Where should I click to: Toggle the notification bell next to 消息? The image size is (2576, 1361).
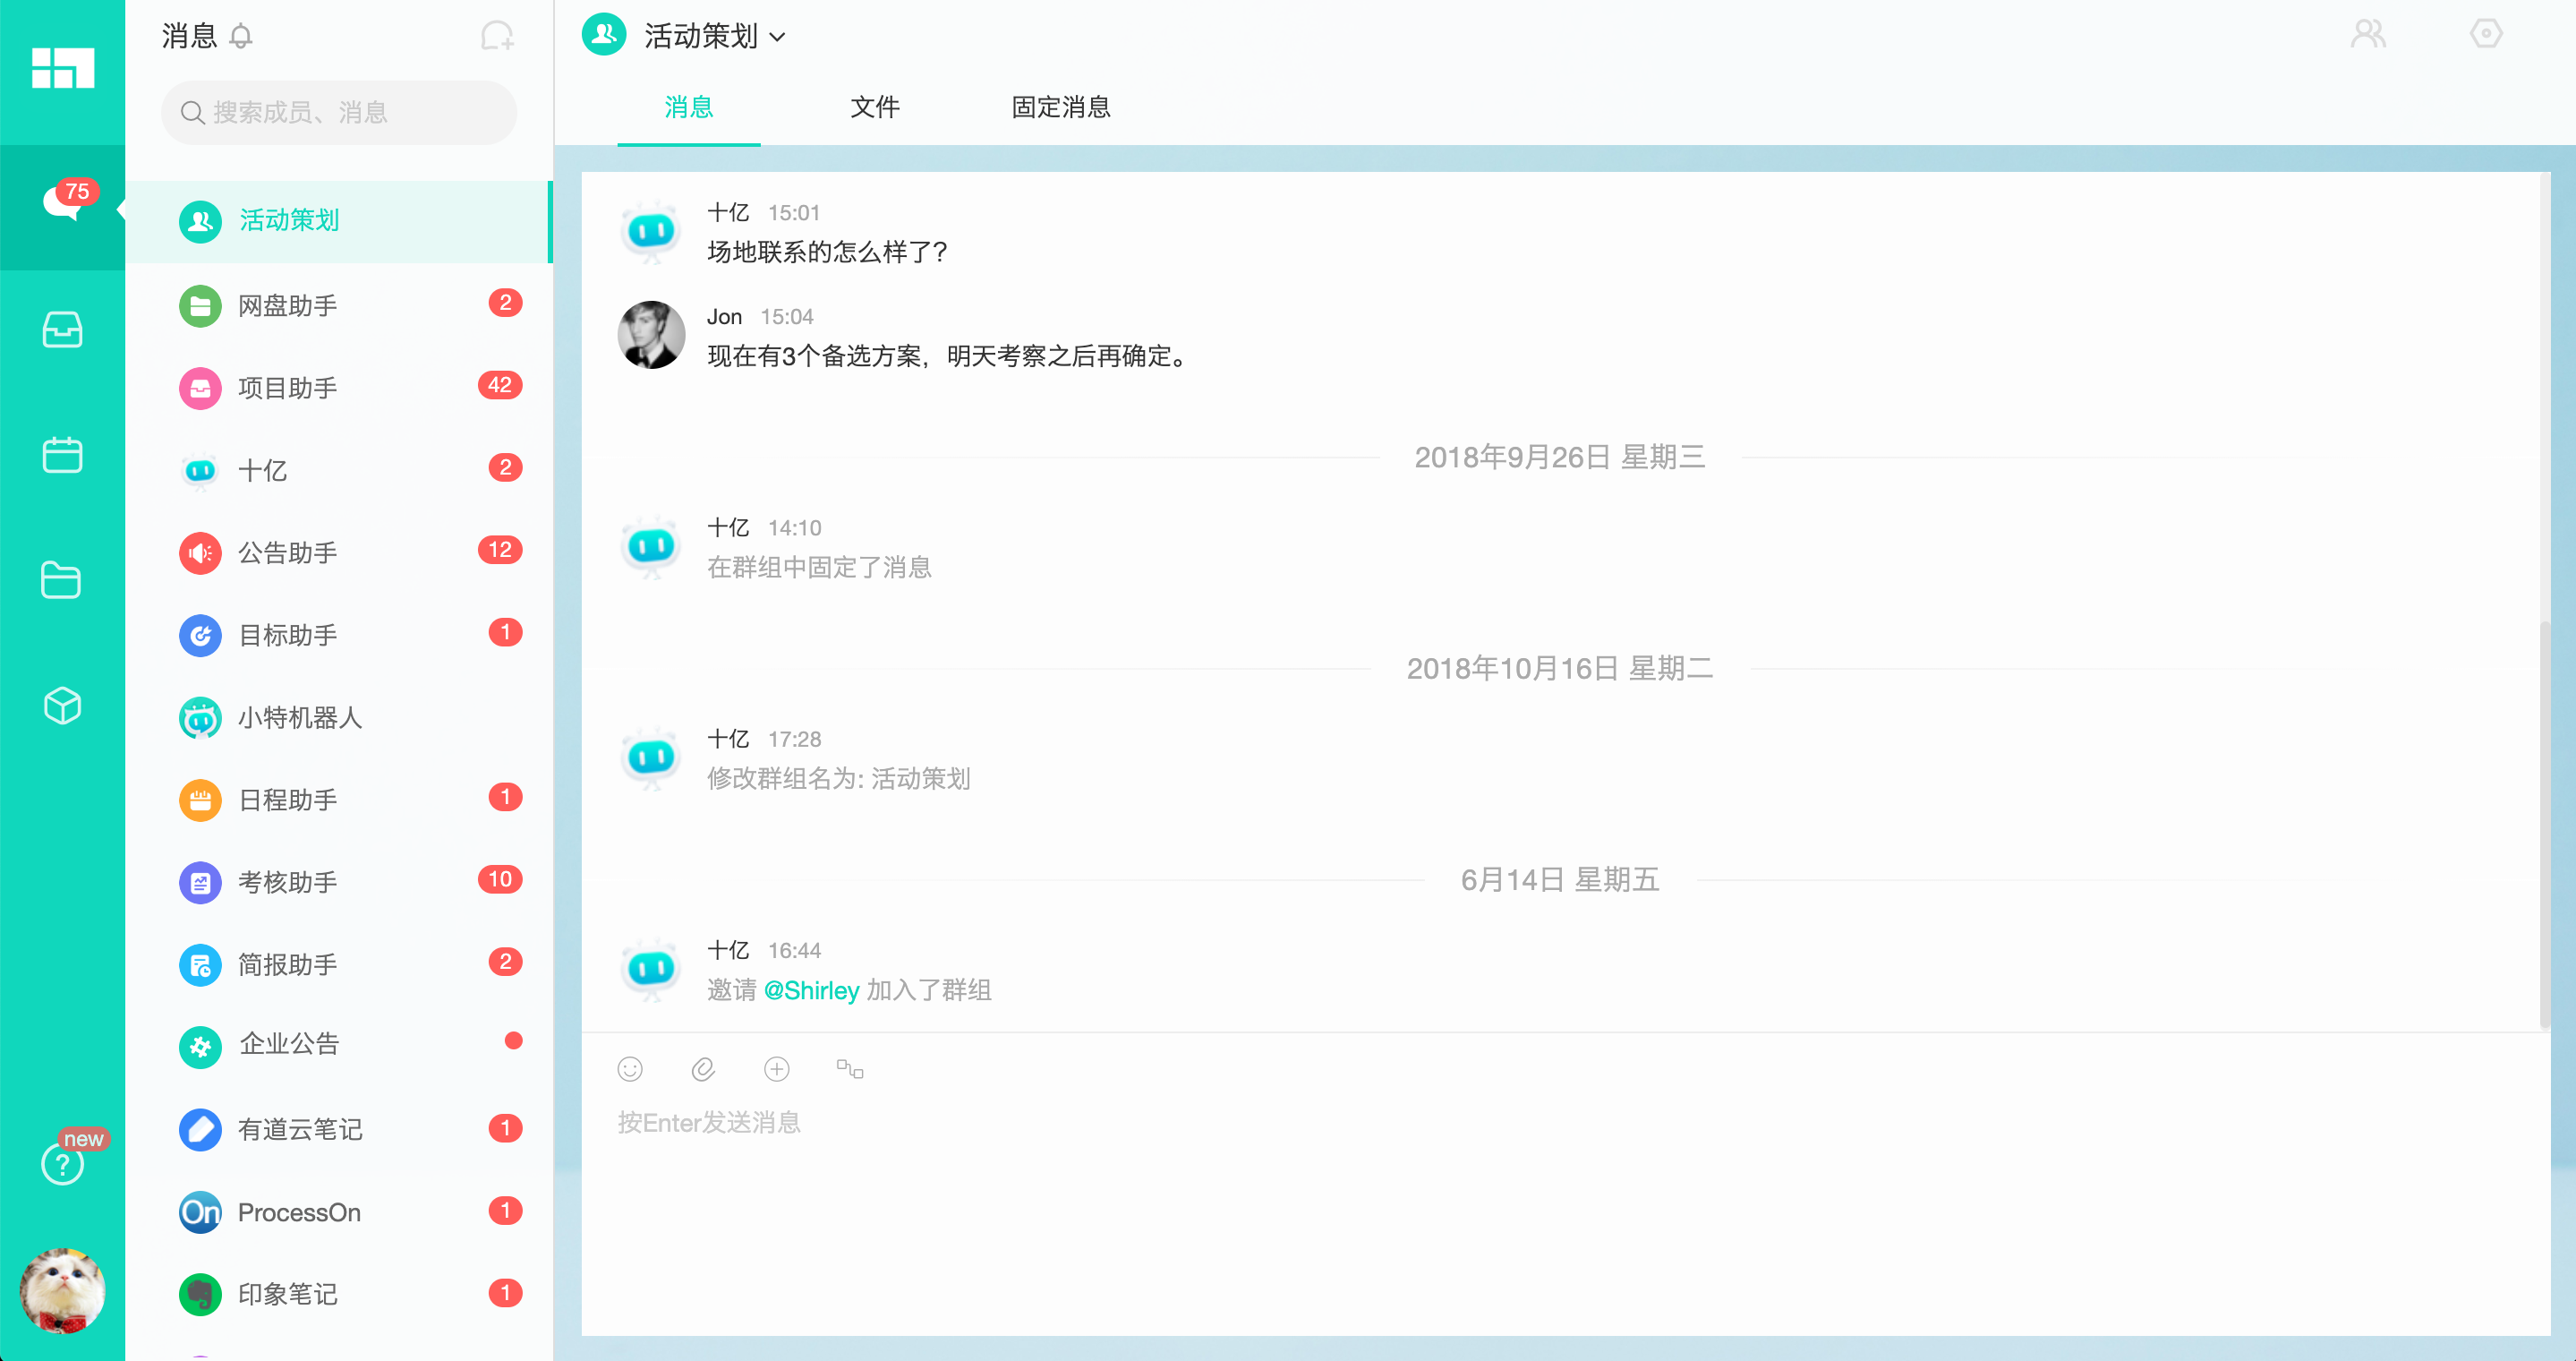(x=241, y=37)
